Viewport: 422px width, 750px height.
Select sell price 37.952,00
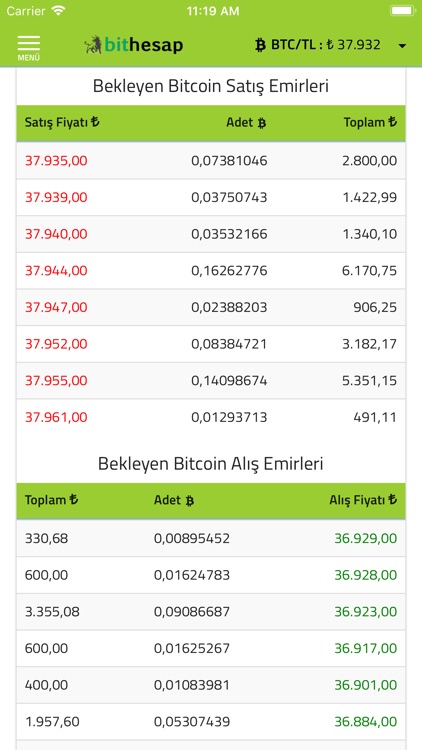[x=56, y=344]
